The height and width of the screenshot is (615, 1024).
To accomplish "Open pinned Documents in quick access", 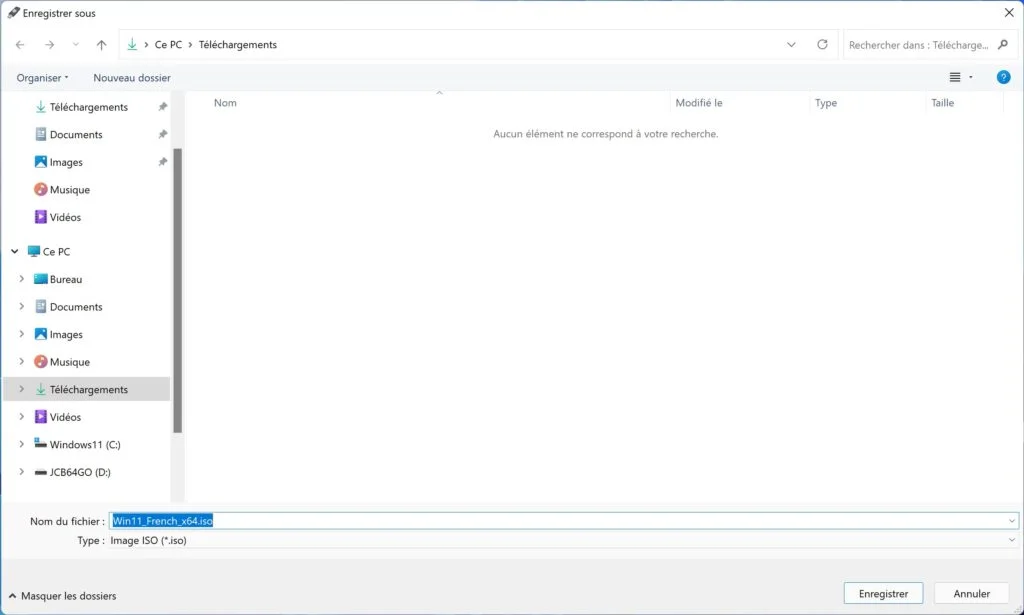I will 76,134.
